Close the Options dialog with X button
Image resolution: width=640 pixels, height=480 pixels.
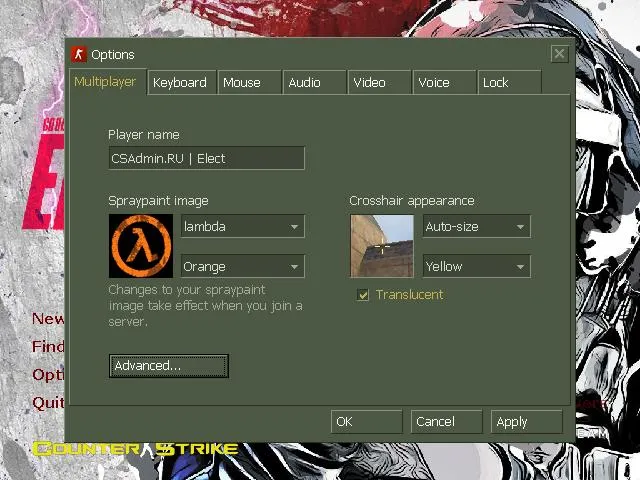click(559, 54)
